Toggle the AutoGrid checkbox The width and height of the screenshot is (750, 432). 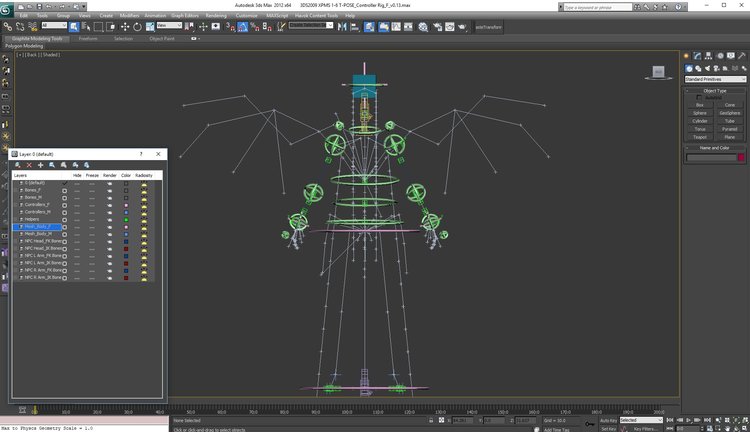click(x=699, y=98)
